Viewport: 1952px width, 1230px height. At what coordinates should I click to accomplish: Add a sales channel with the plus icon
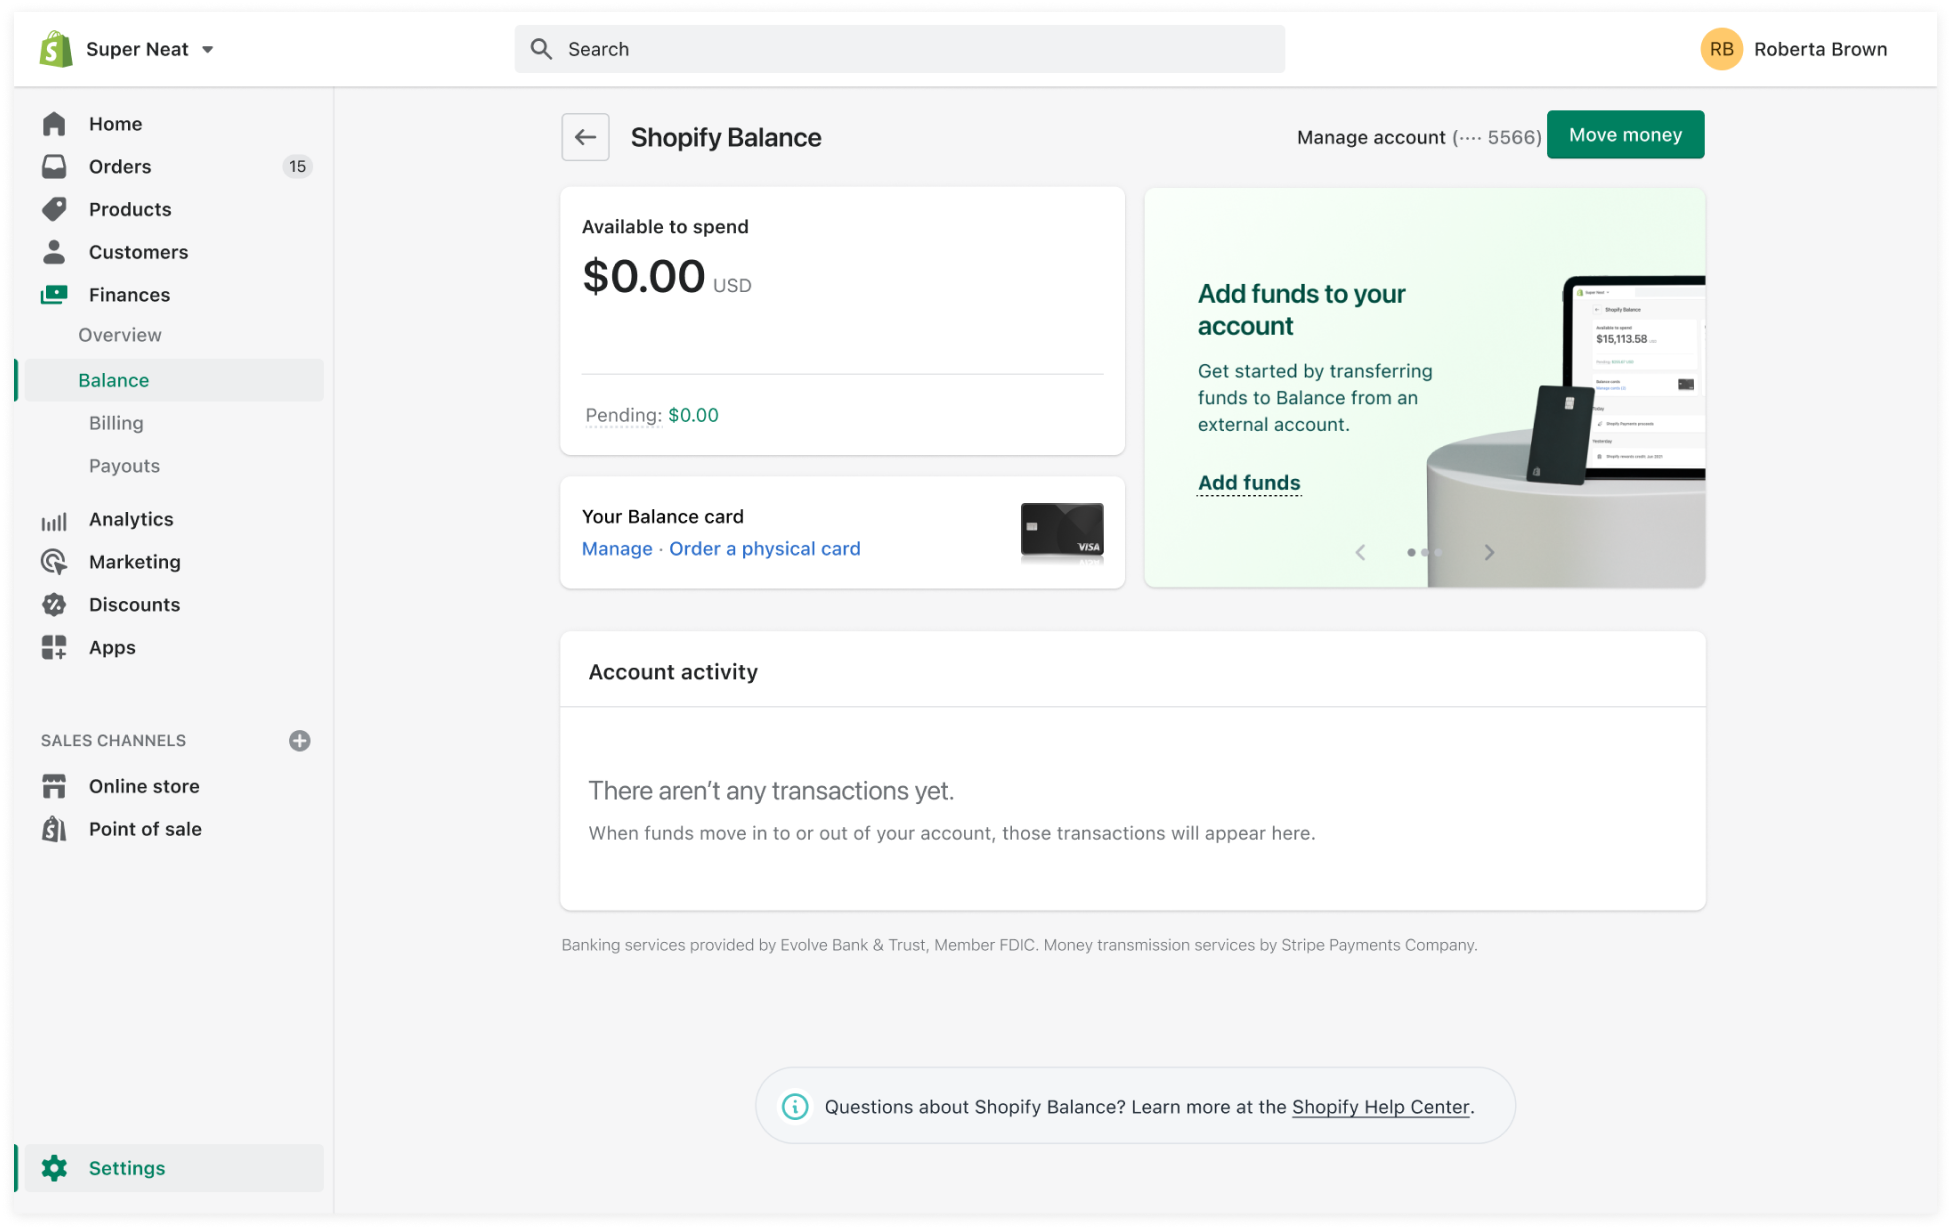299,740
